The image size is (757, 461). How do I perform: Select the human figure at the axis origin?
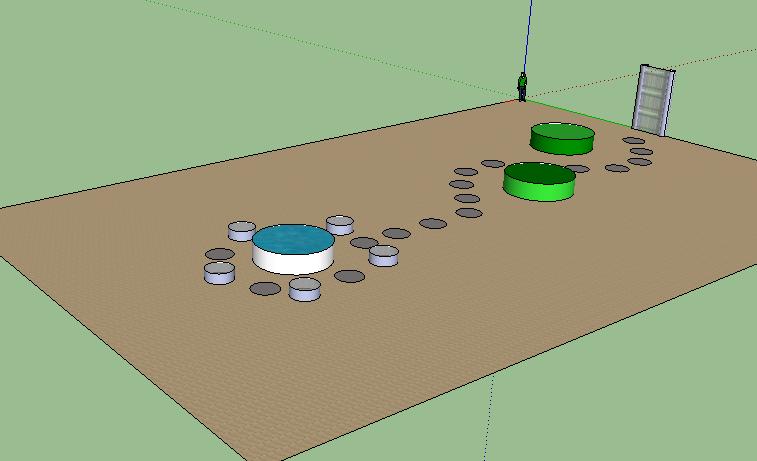pyautogui.click(x=521, y=87)
